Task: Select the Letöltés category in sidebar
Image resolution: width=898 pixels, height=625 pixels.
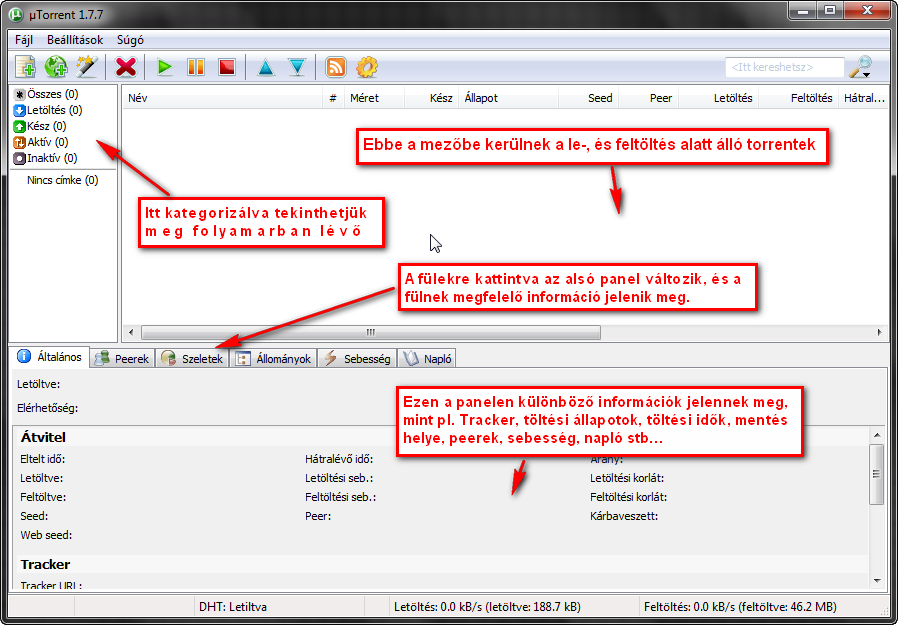Action: coord(48,110)
